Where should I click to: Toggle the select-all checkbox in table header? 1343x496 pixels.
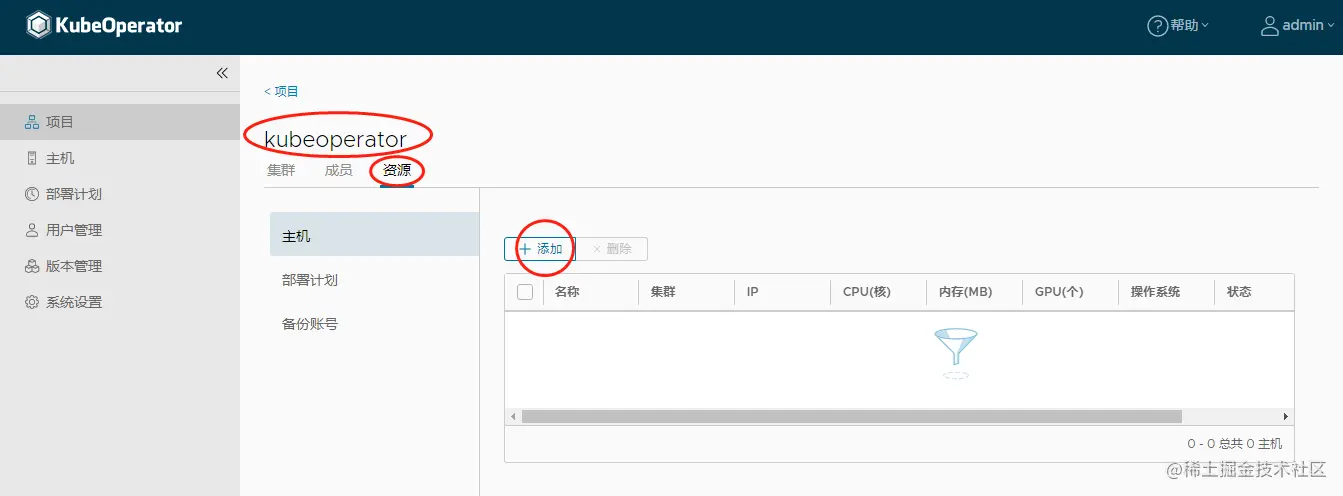click(x=525, y=292)
